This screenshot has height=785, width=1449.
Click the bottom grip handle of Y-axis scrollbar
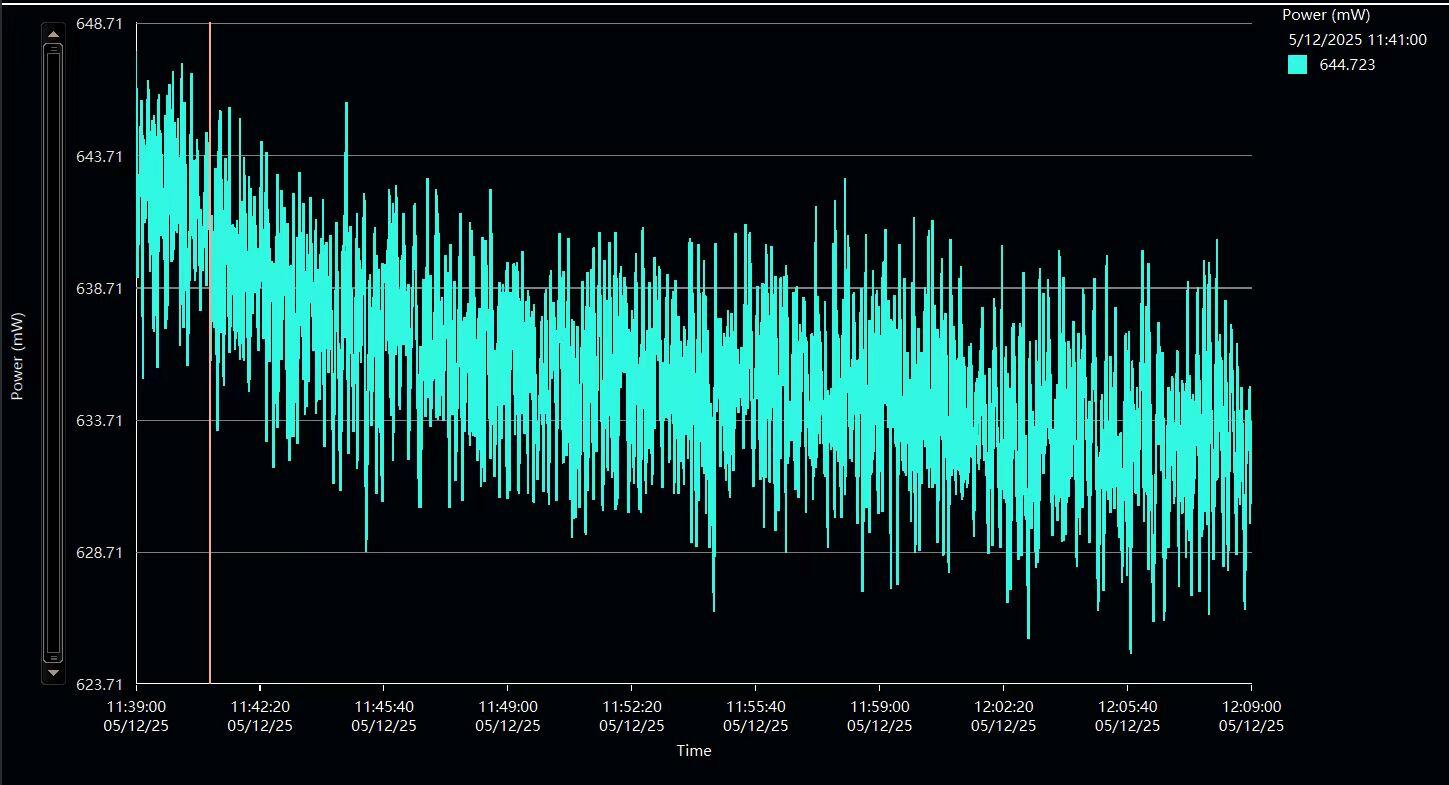[53, 657]
